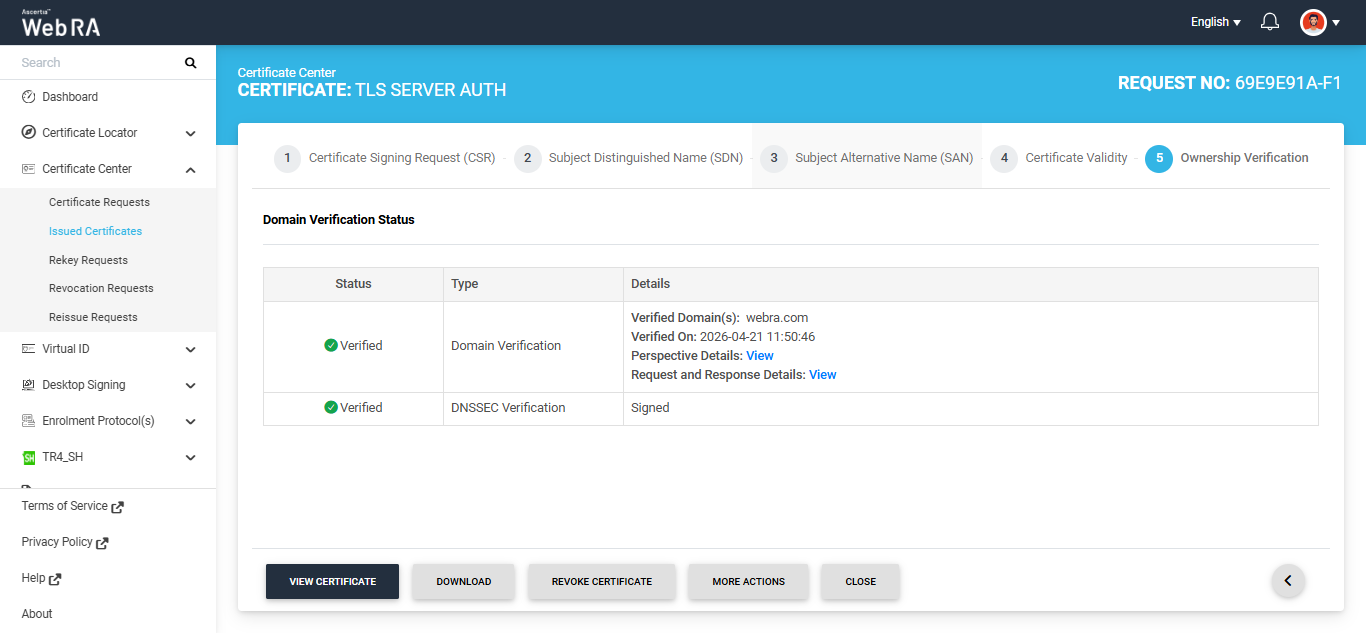Click the arrow beside the user avatar
Screen dimensions: 1366x633
click(x=1336, y=23)
